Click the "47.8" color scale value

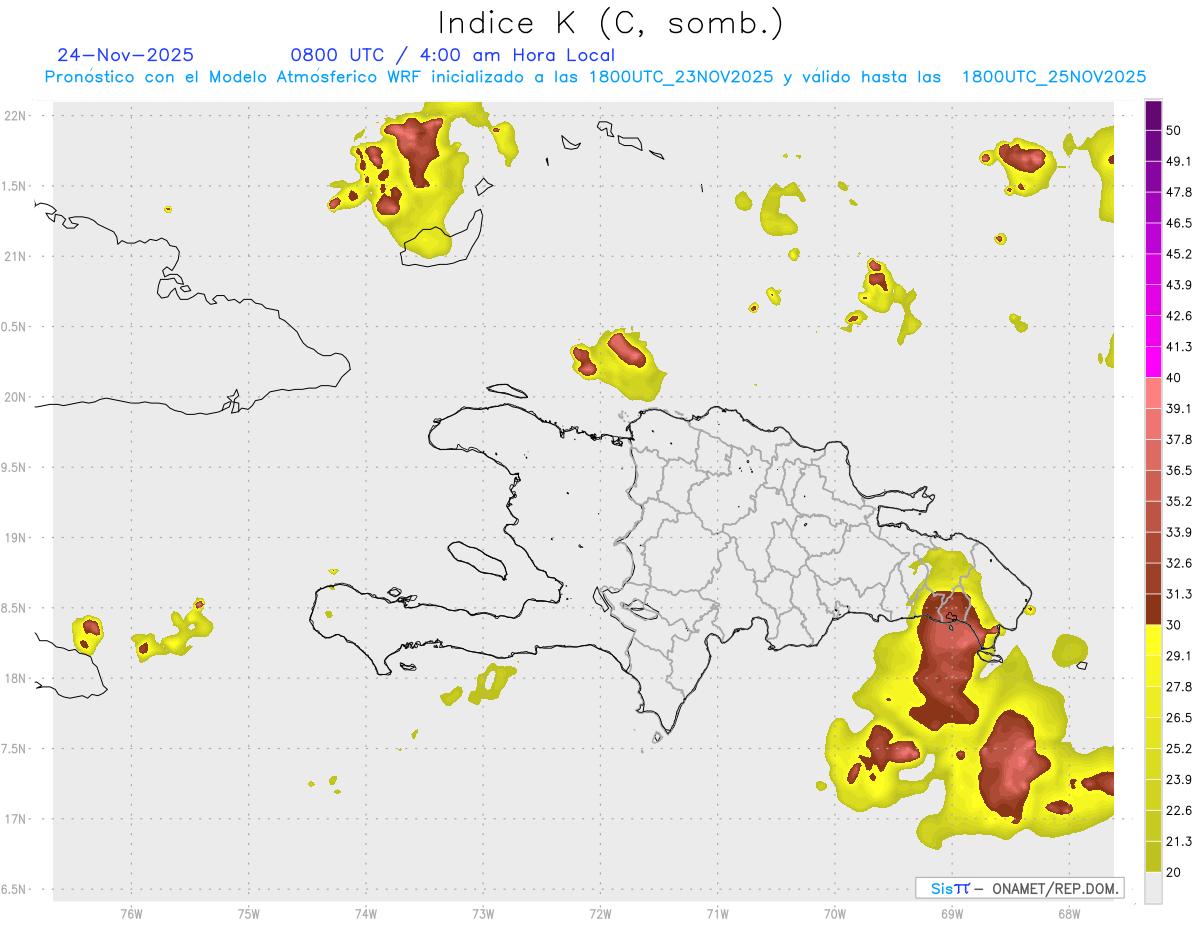click(1179, 192)
